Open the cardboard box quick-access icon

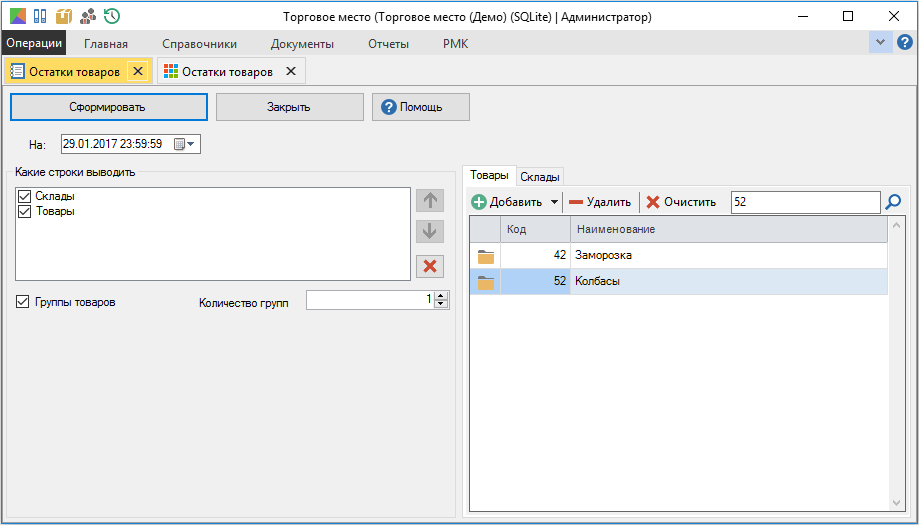click(x=64, y=16)
